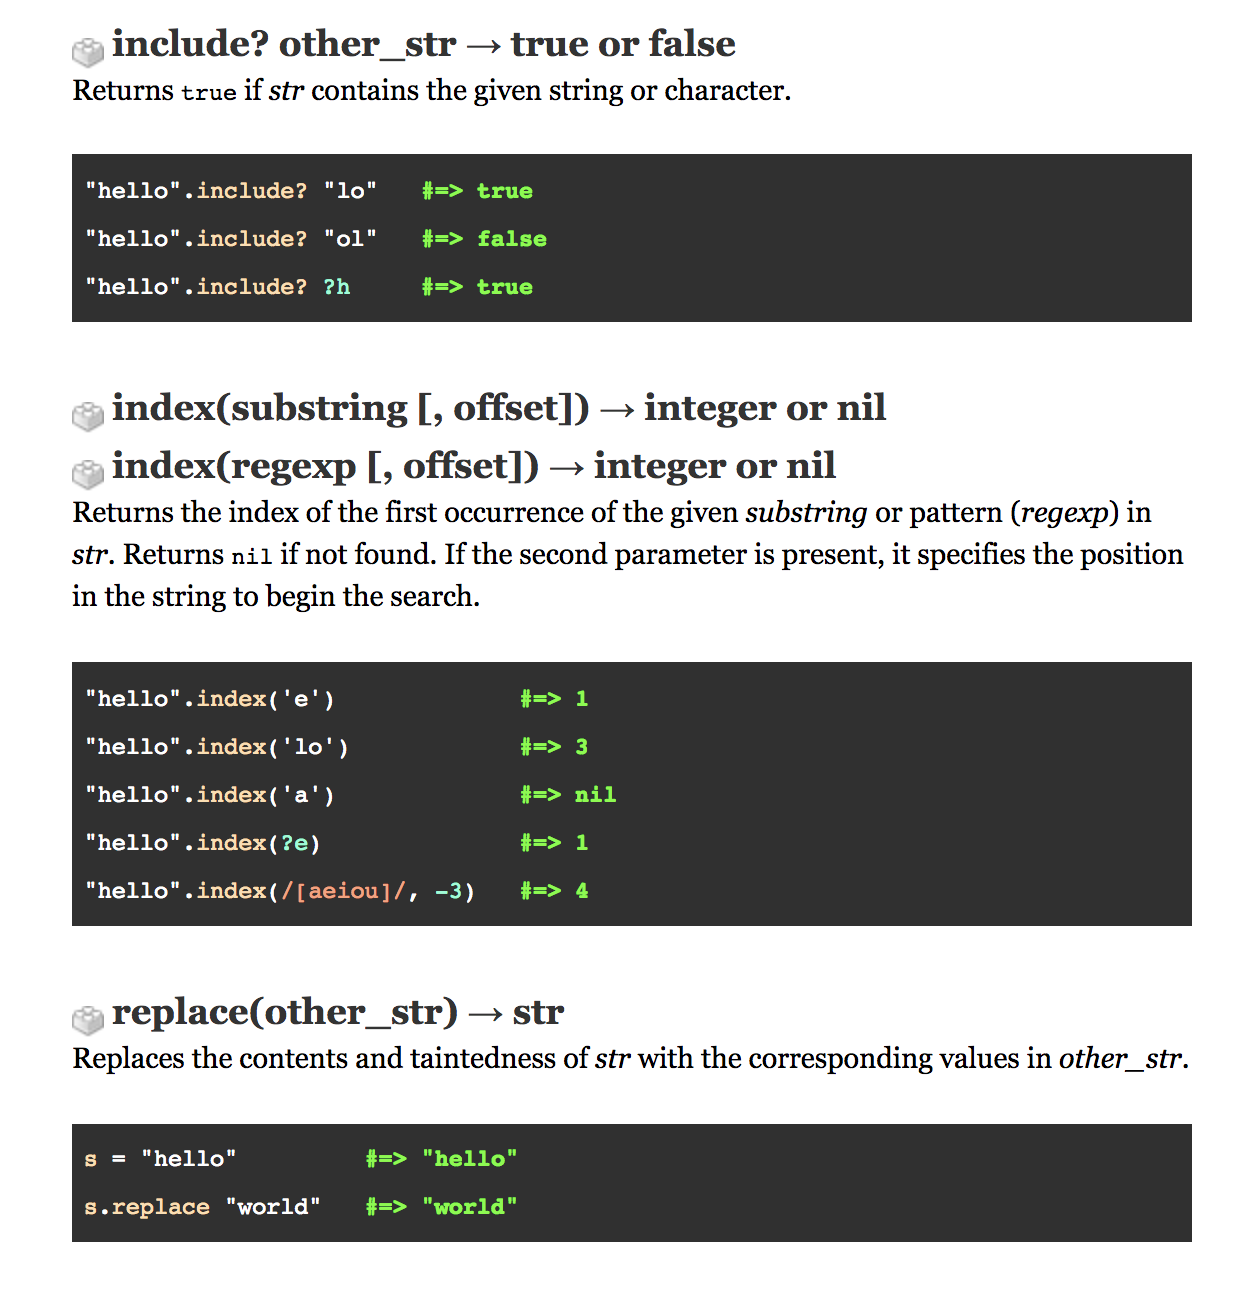This screenshot has height=1294, width=1260.
Task: Open the index(regexp [, offset]) method heading
Action: click(473, 466)
